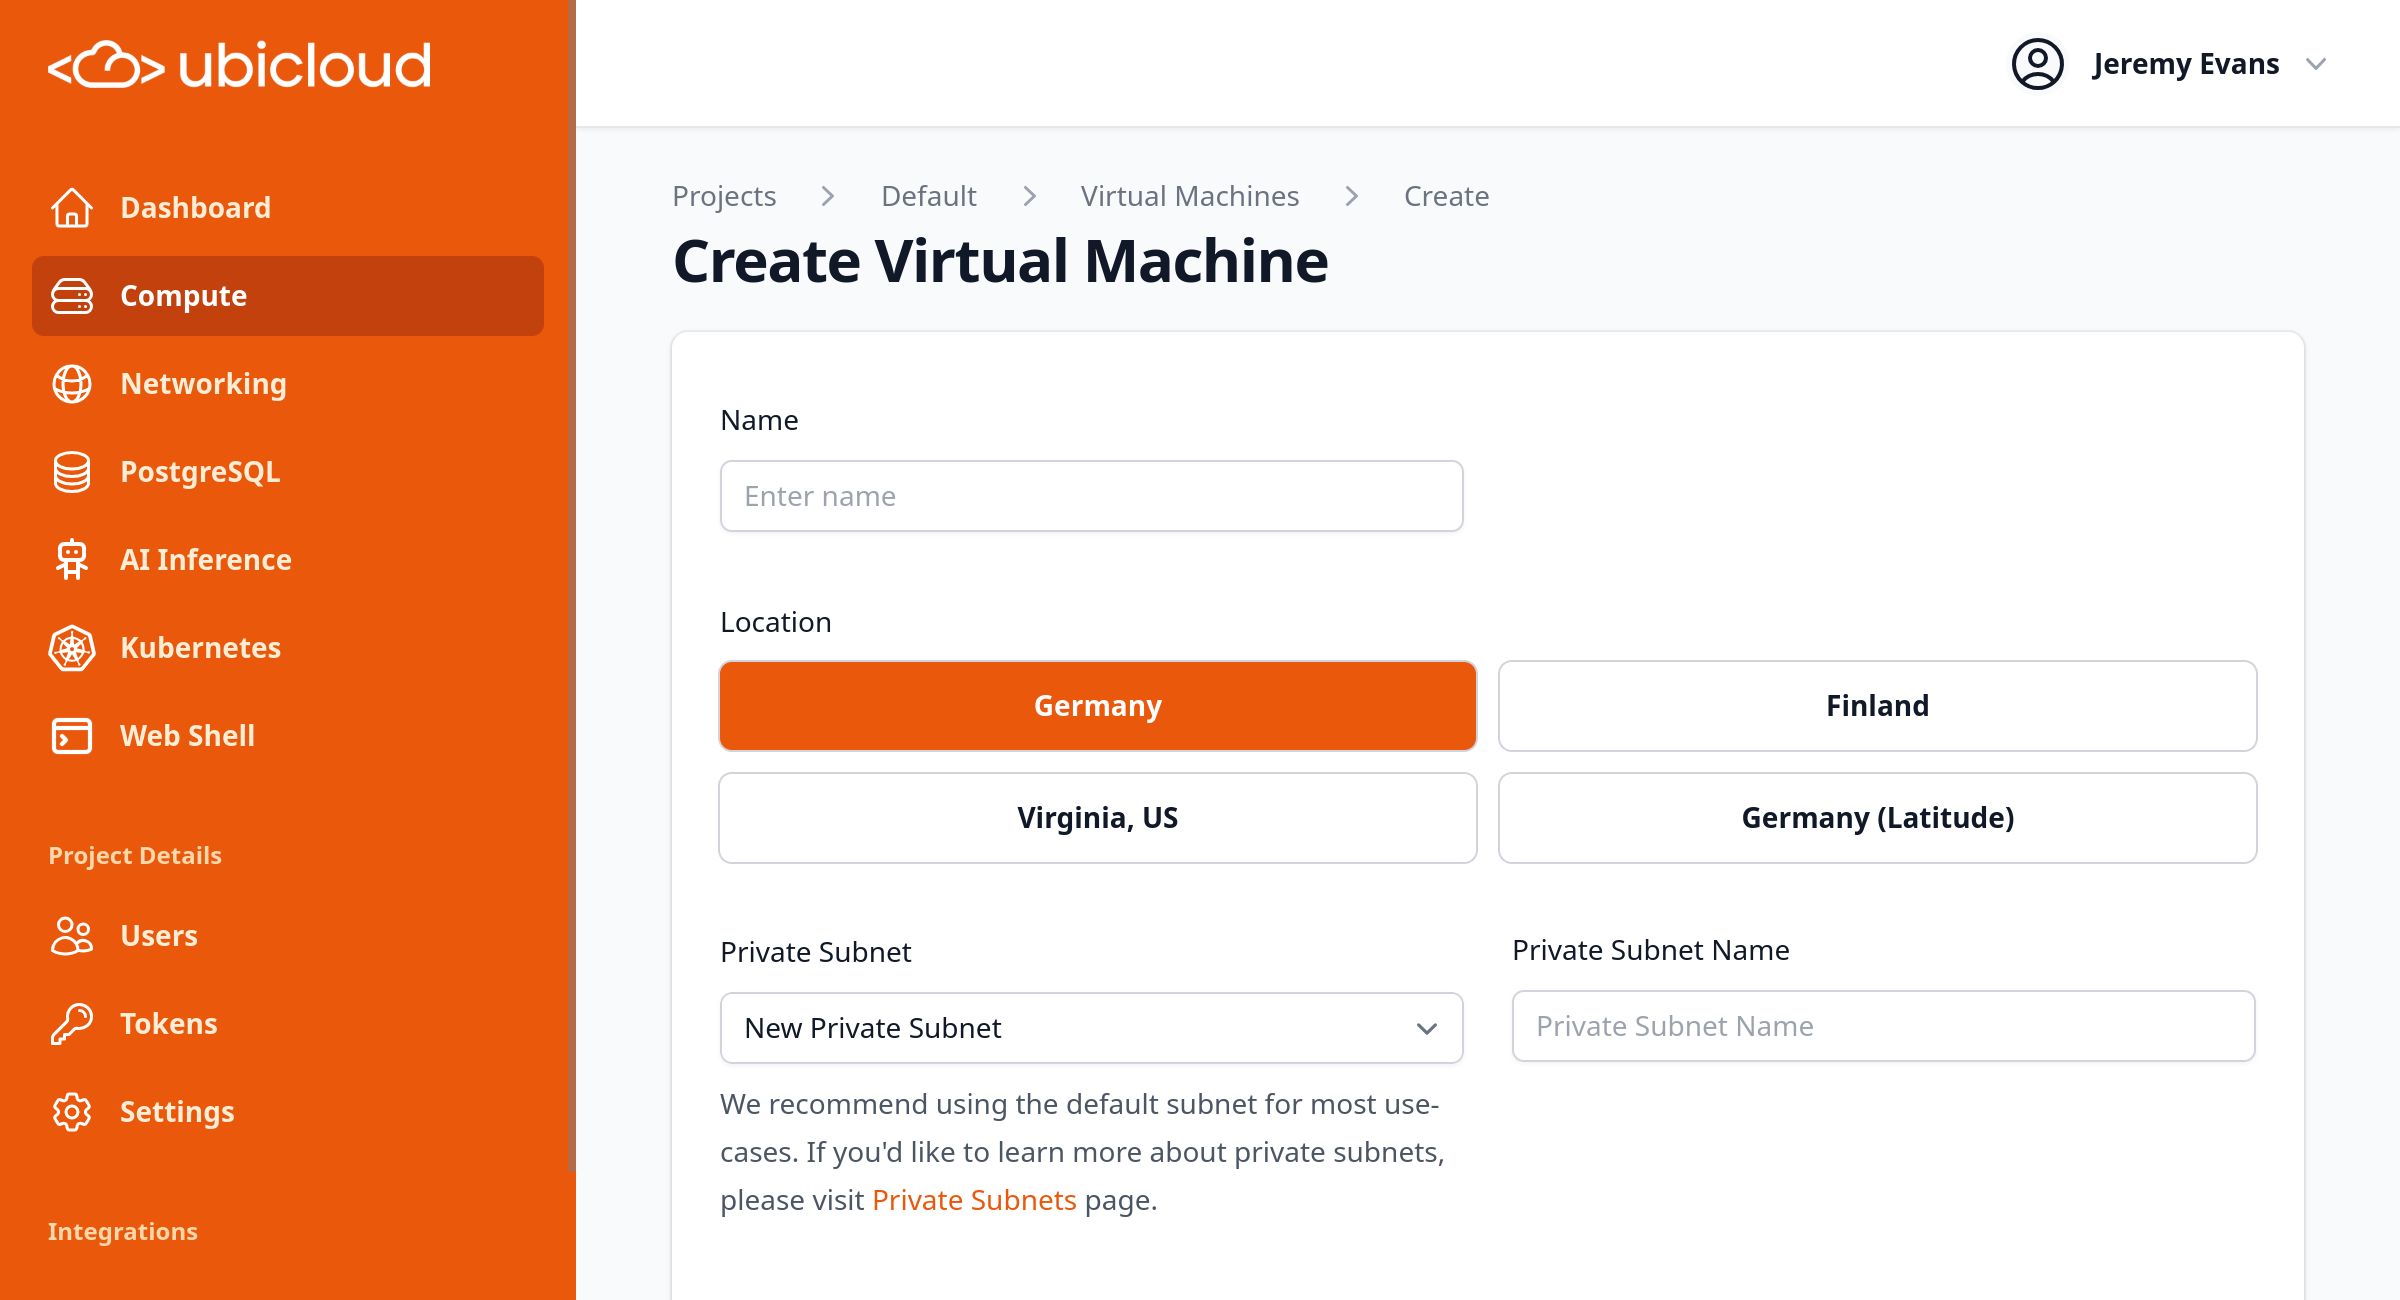Image resolution: width=2400 pixels, height=1300 pixels.
Task: Click the Kubernetes wheel icon
Action: [x=72, y=648]
